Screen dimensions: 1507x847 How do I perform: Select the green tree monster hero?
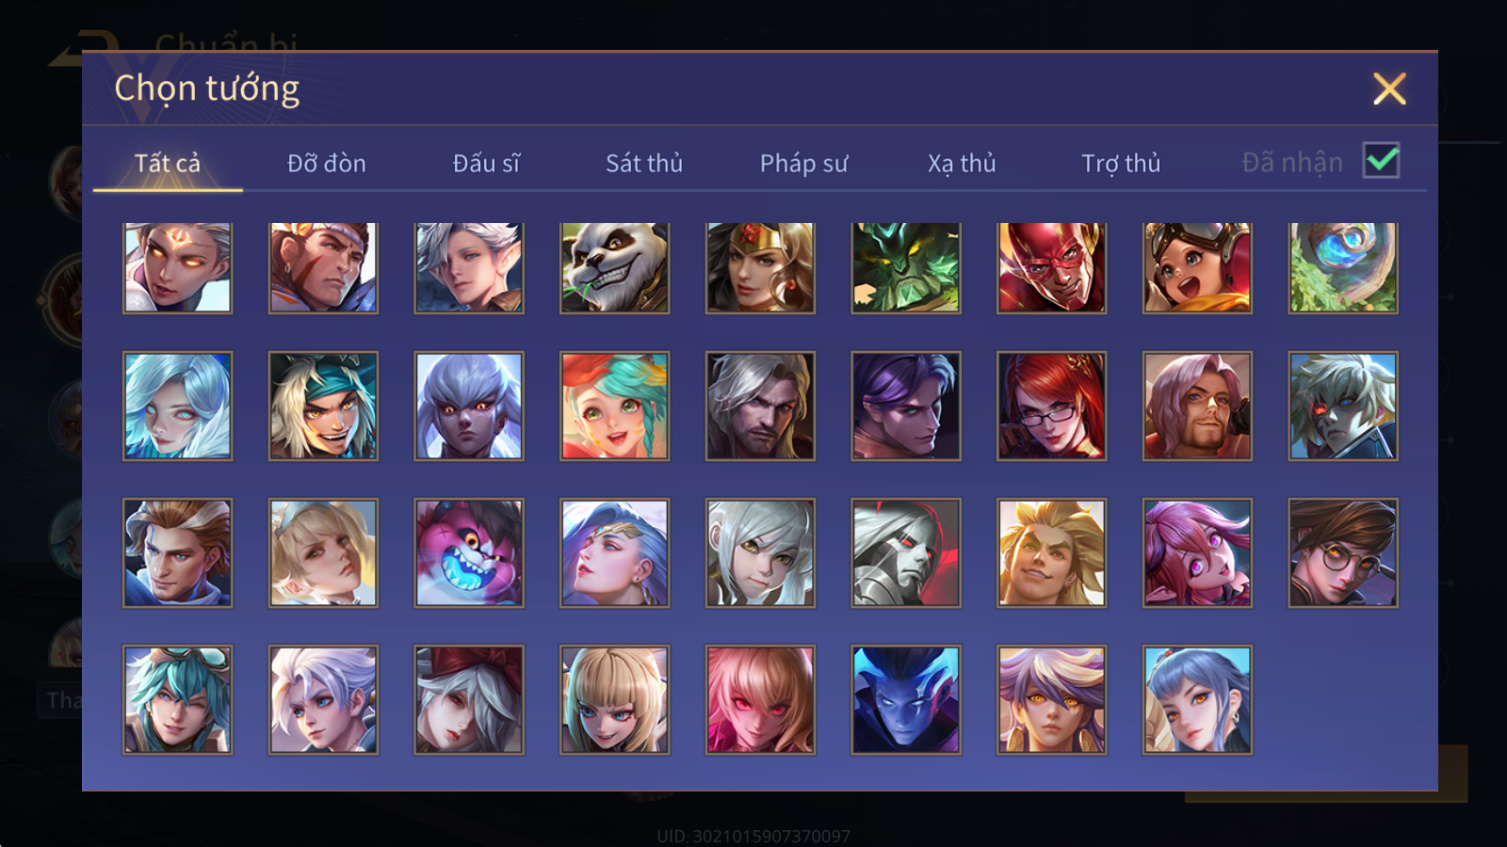(x=906, y=267)
